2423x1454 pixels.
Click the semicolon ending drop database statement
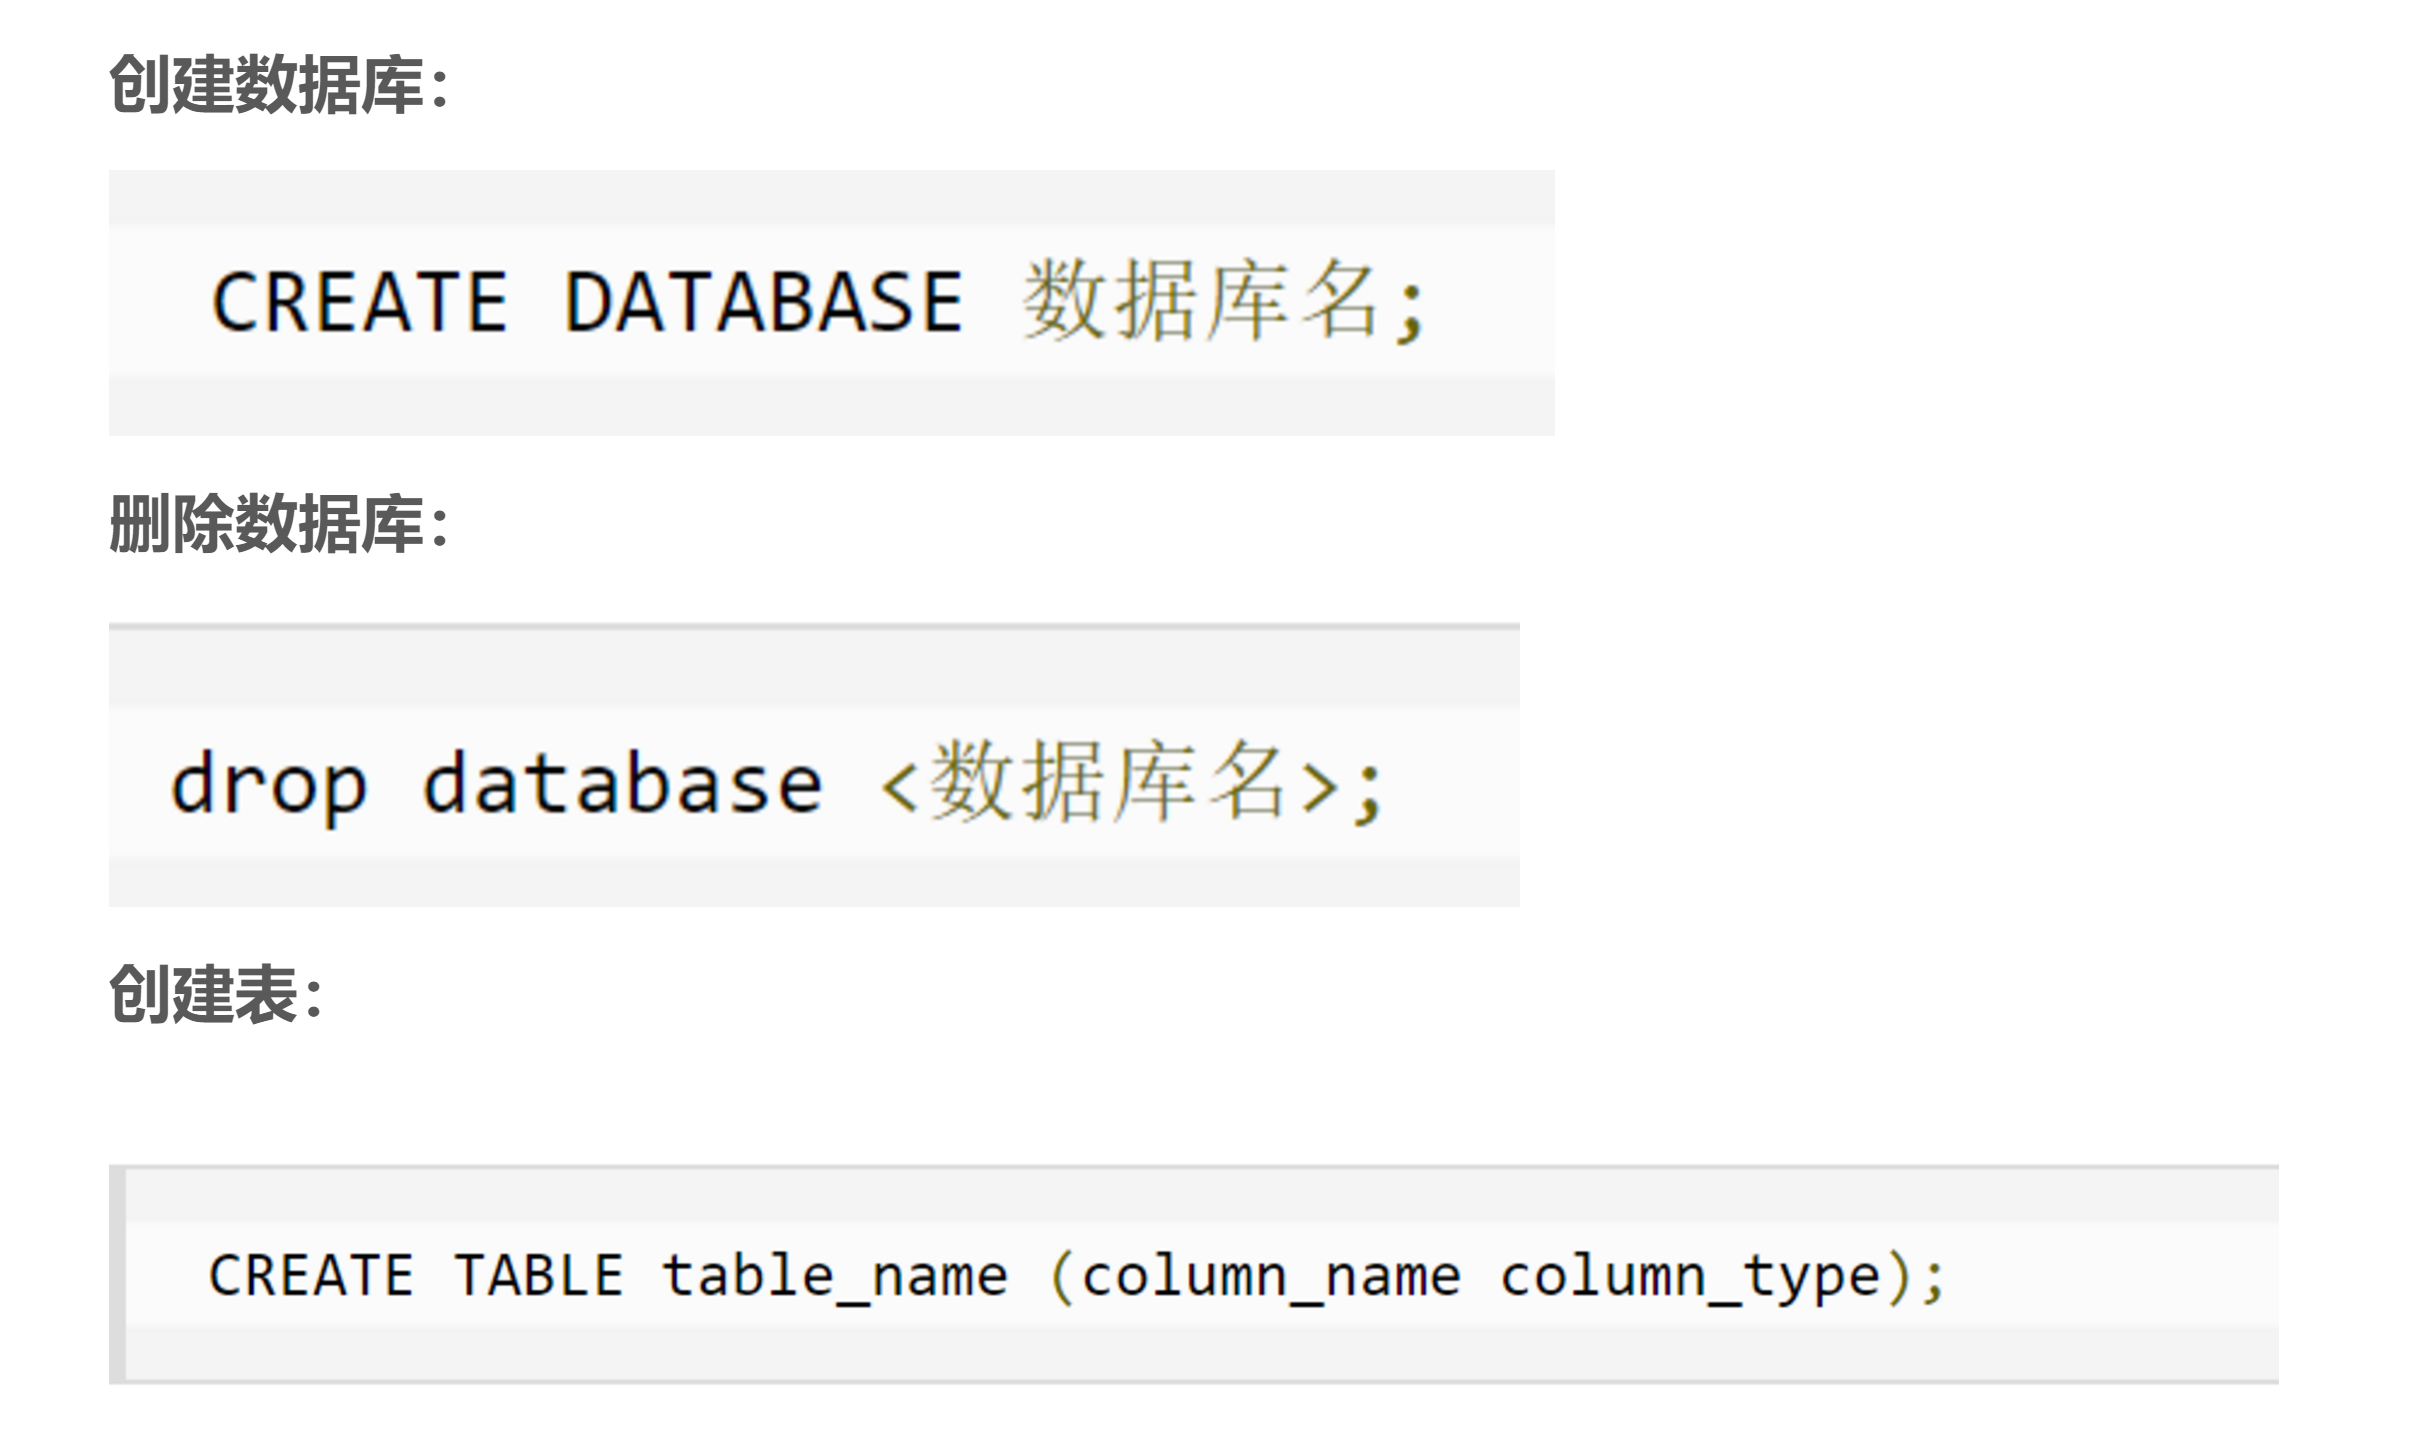pyautogui.click(x=1368, y=792)
